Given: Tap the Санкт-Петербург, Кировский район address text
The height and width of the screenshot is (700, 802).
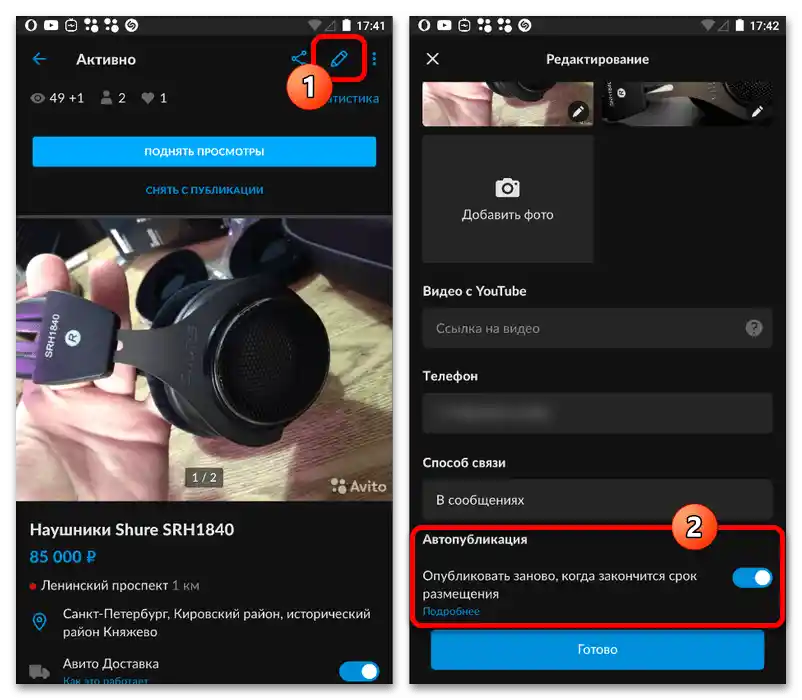Looking at the screenshot, I should click(x=216, y=622).
